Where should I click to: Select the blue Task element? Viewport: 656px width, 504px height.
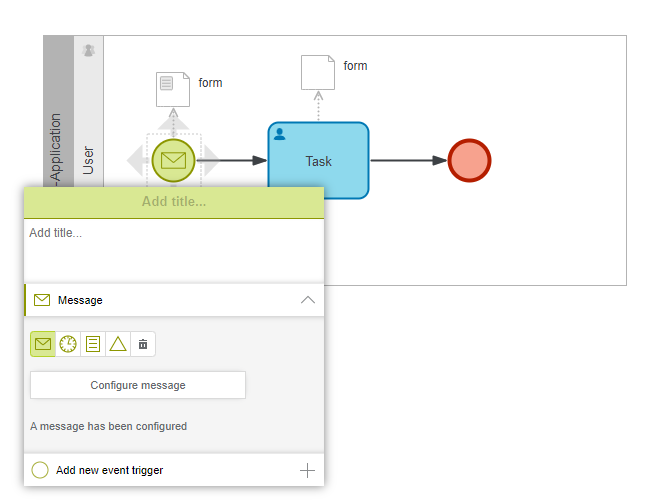318,161
